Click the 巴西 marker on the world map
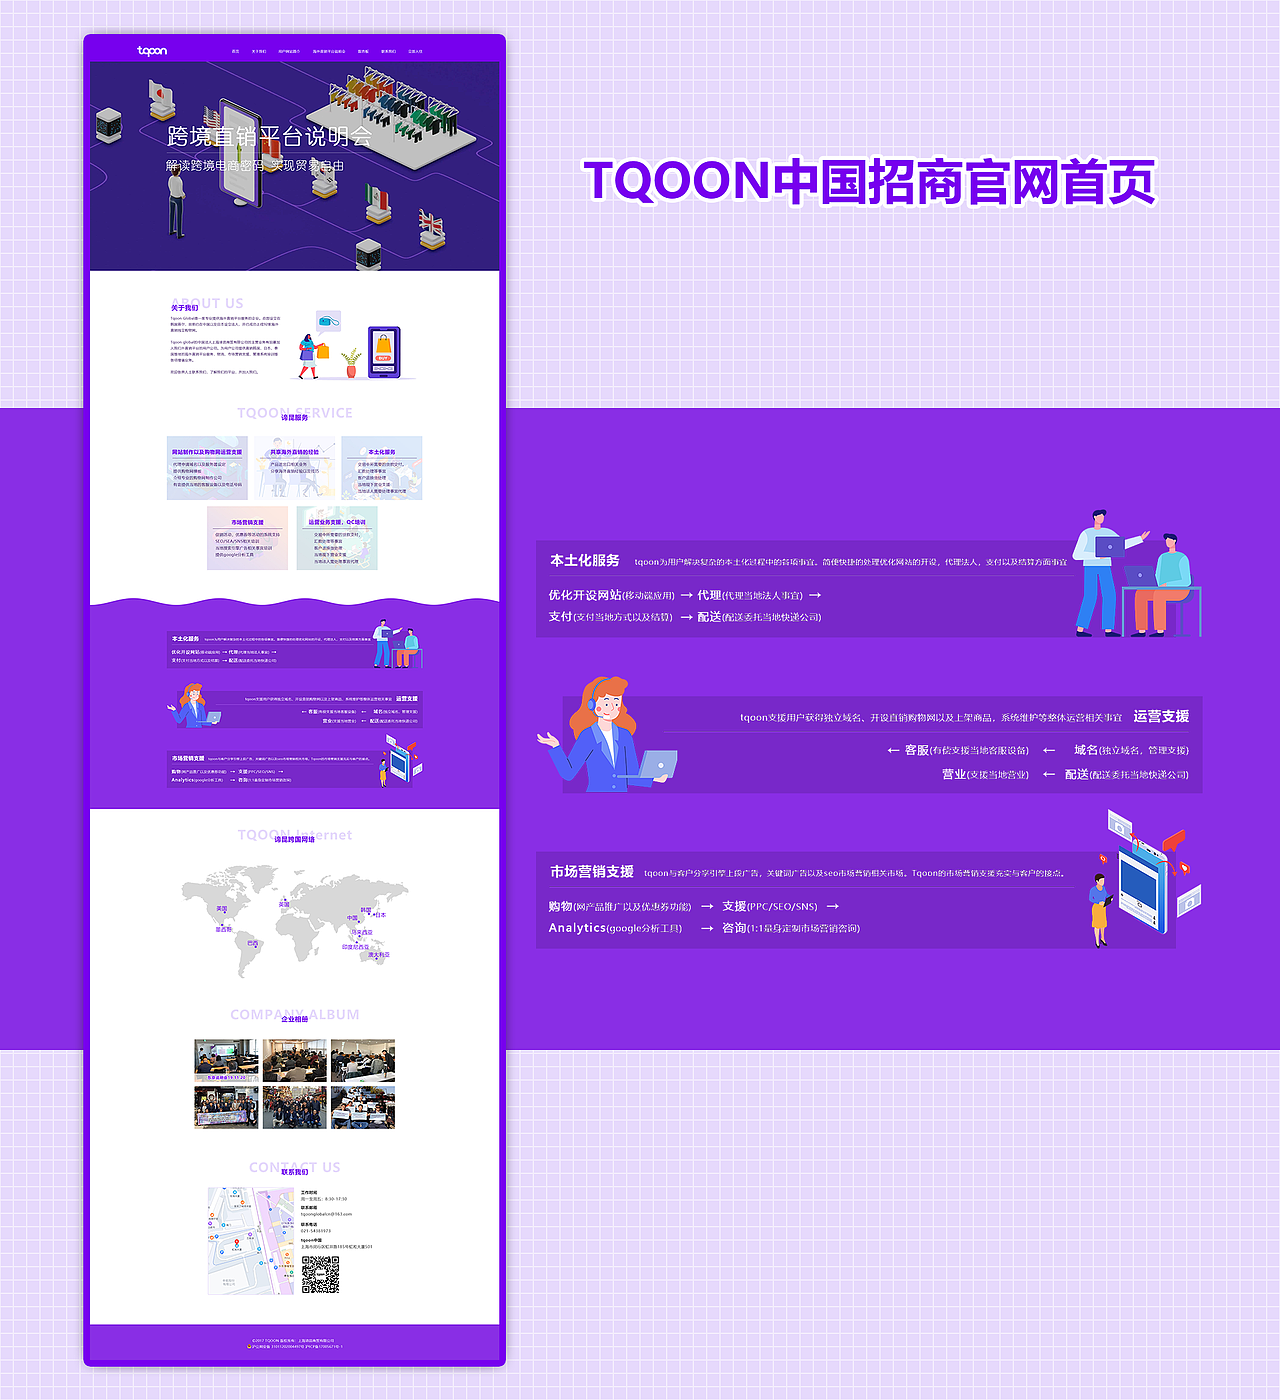Screen dimensions: 1280x1400 tap(255, 945)
